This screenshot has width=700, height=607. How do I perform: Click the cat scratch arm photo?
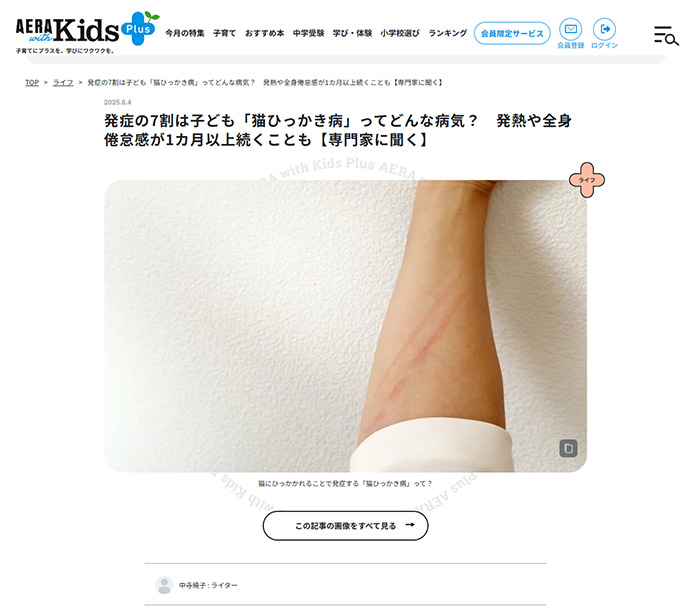[x=346, y=326]
